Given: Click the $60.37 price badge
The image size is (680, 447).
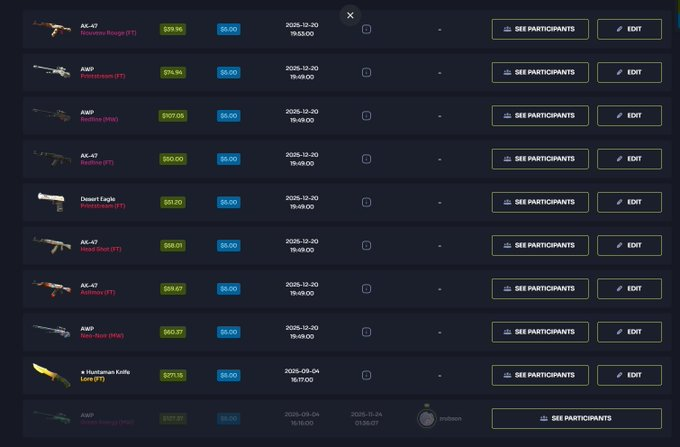Looking at the screenshot, I should pos(173,332).
